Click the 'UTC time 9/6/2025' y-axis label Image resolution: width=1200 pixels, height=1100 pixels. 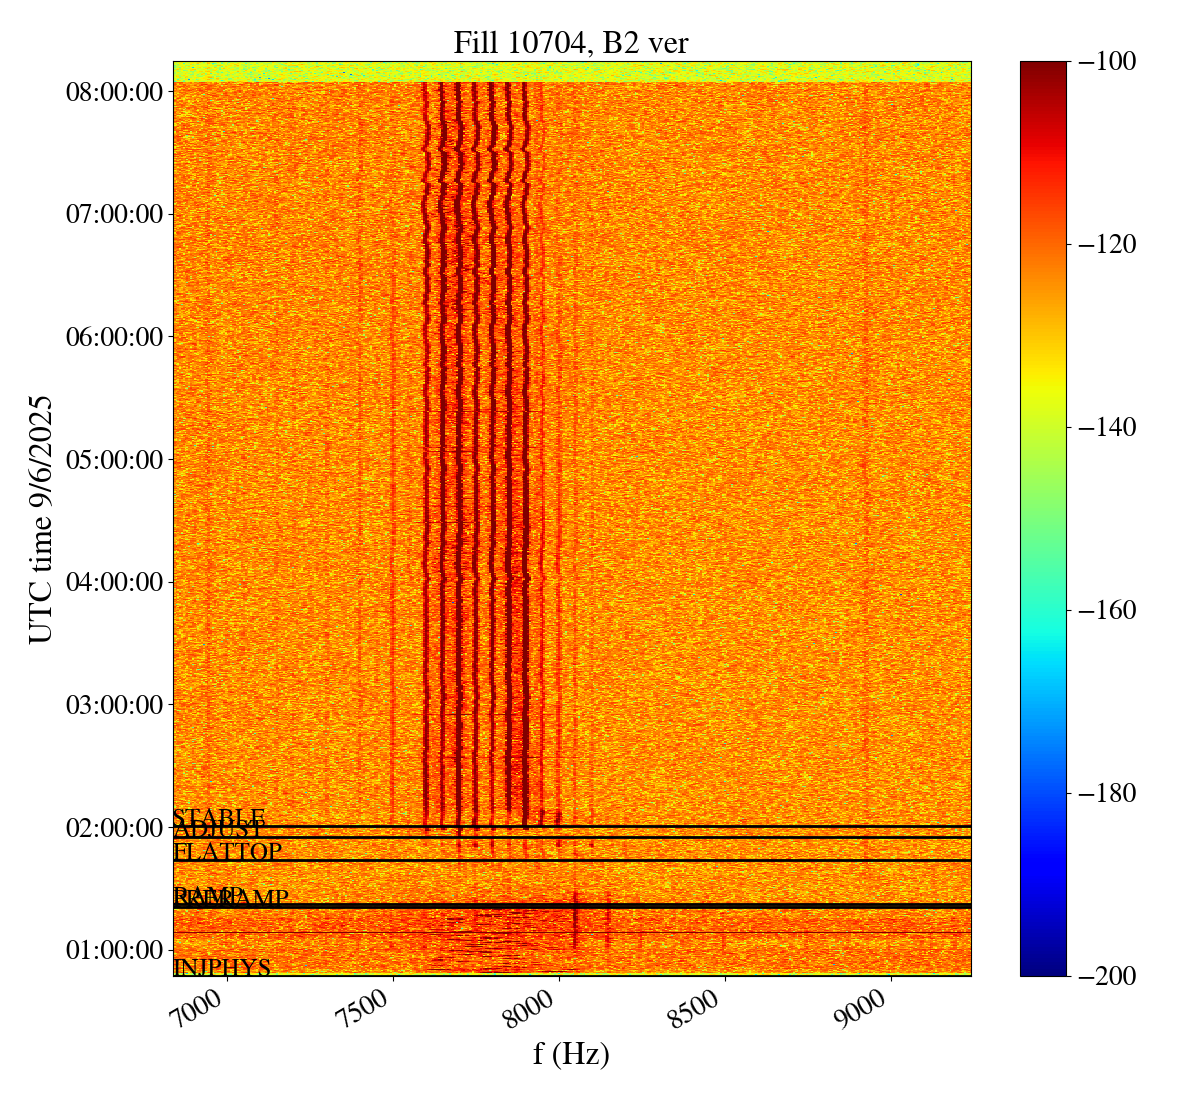click(40, 518)
